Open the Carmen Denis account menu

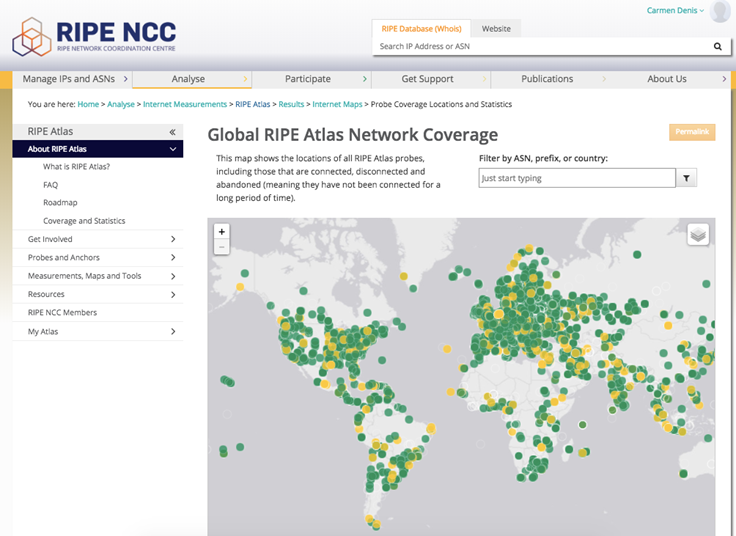point(675,10)
